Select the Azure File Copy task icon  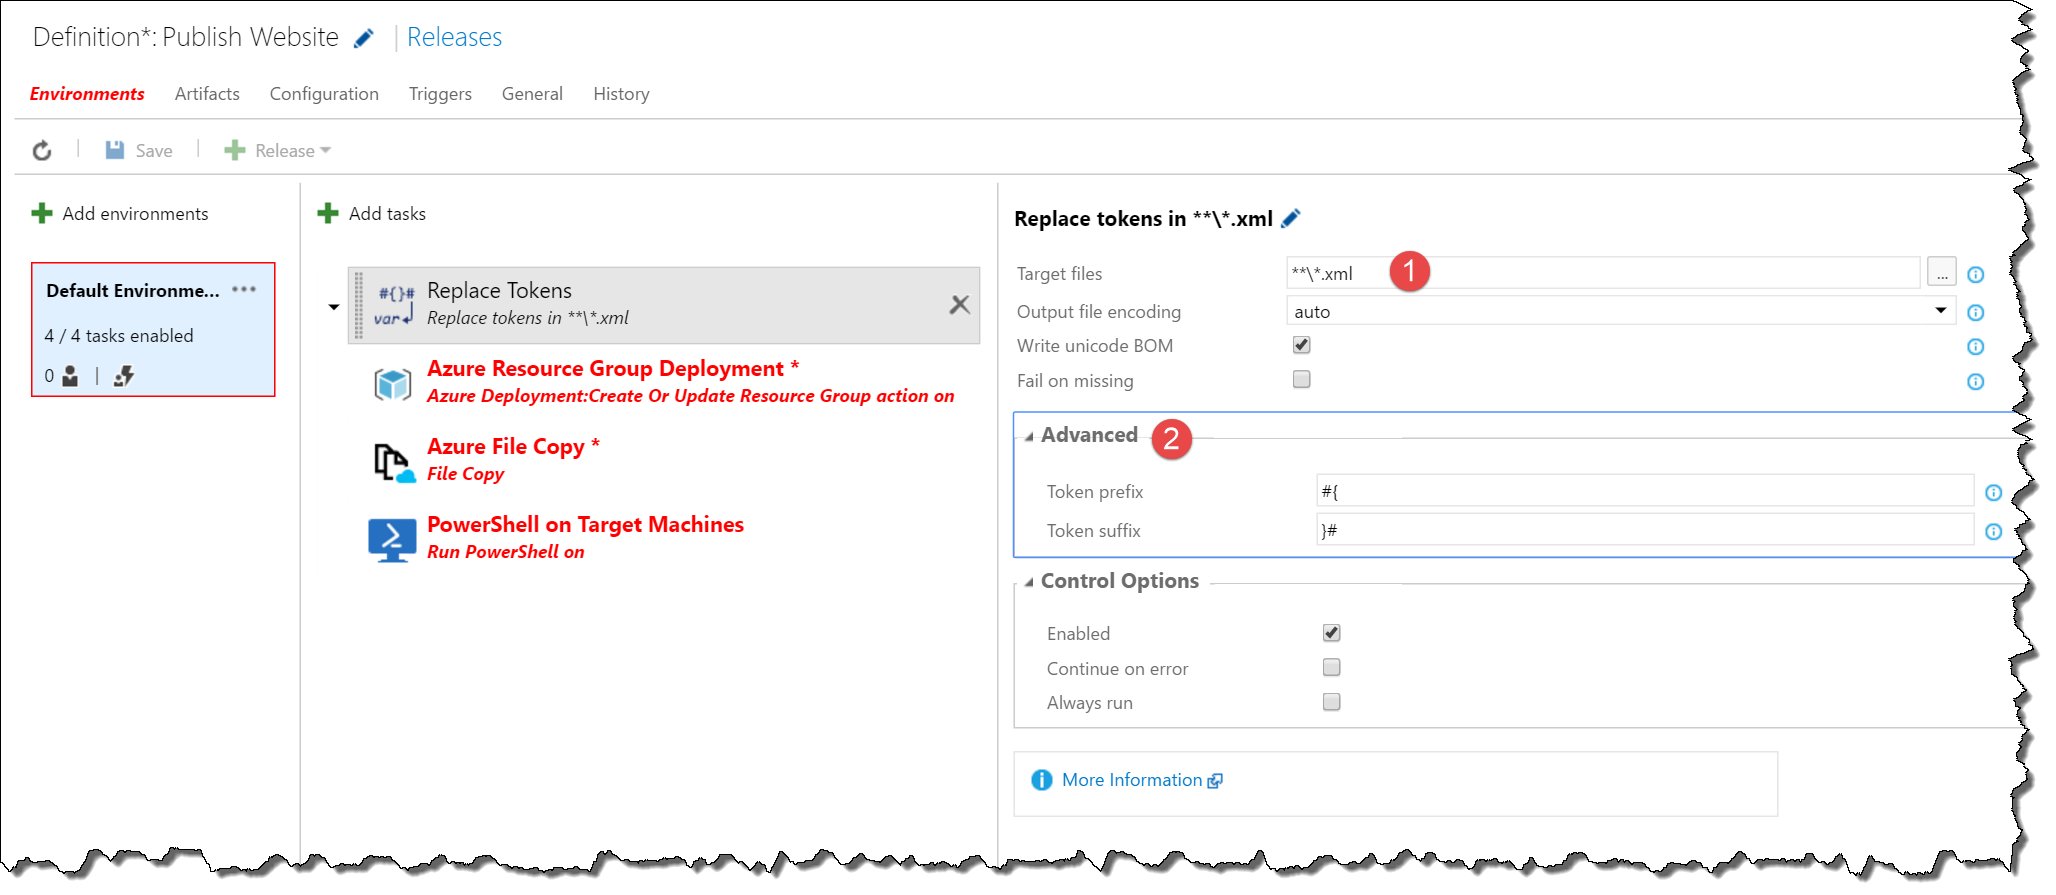point(393,462)
